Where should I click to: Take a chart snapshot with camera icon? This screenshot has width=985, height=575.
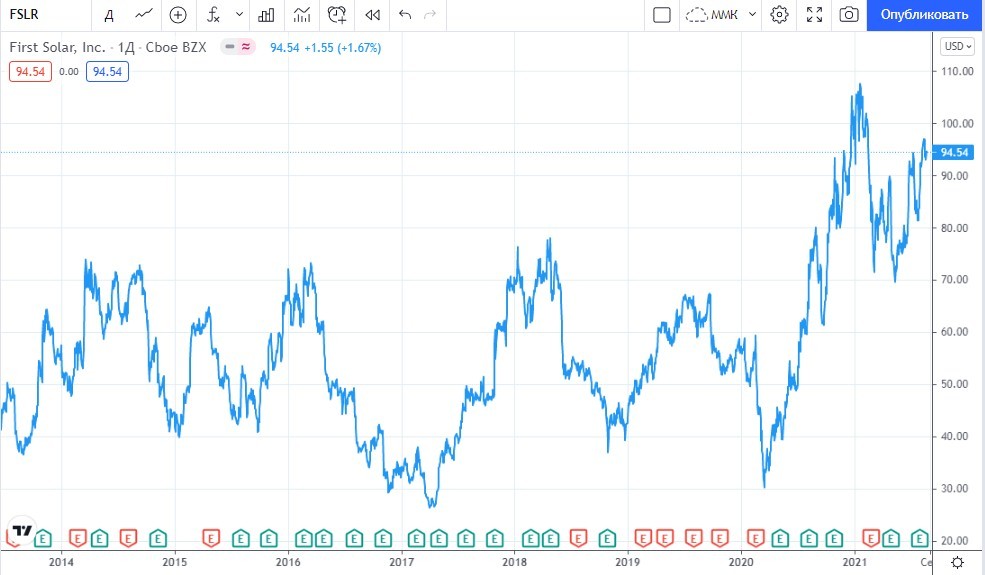(x=849, y=15)
